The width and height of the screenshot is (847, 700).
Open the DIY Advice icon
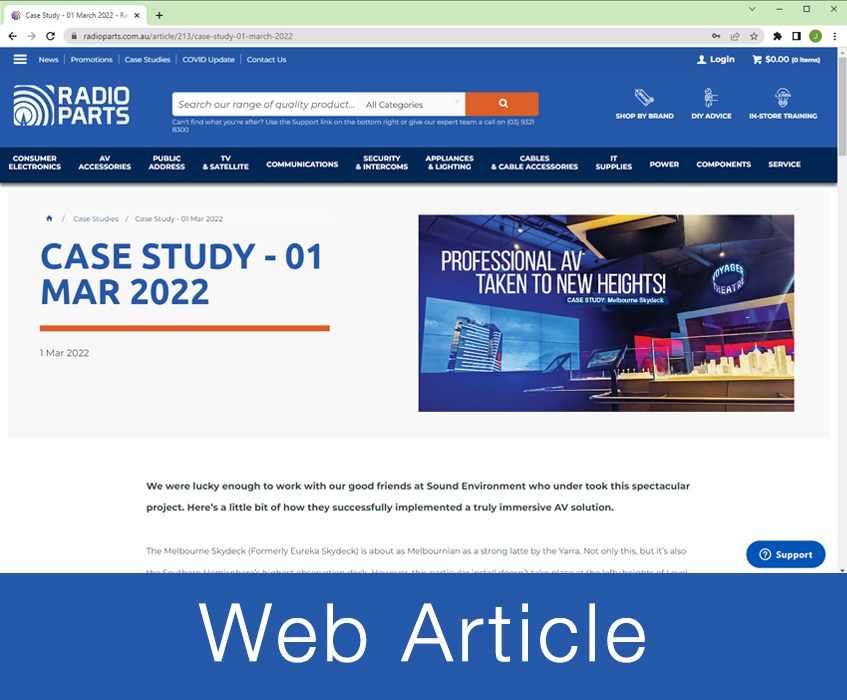pos(711,98)
